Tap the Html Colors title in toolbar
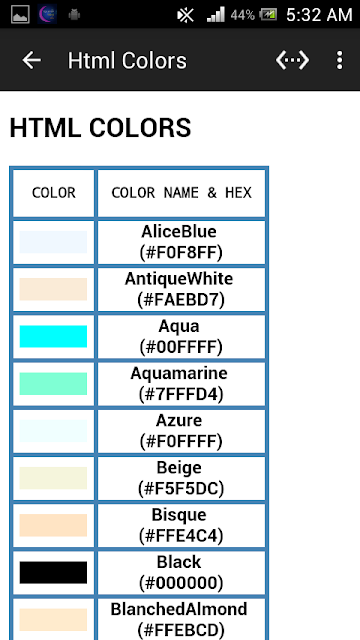This screenshot has width=360, height=640. pos(127,61)
